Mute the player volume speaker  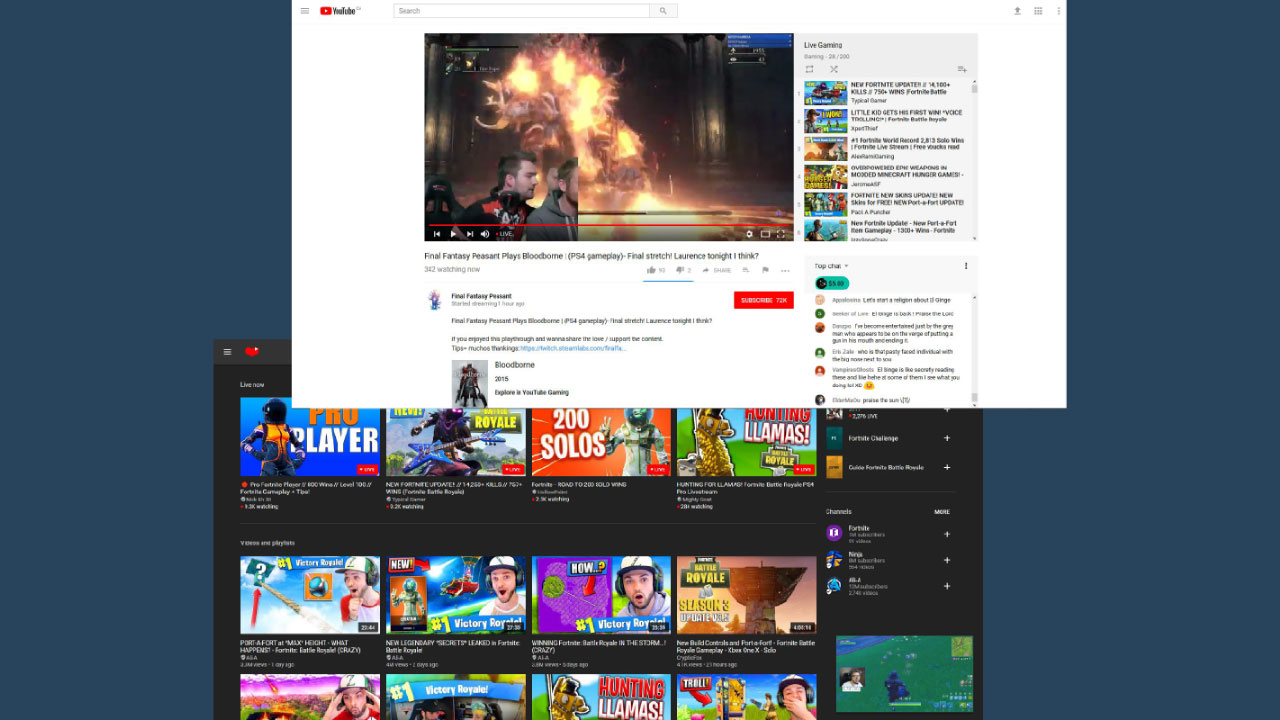click(485, 234)
